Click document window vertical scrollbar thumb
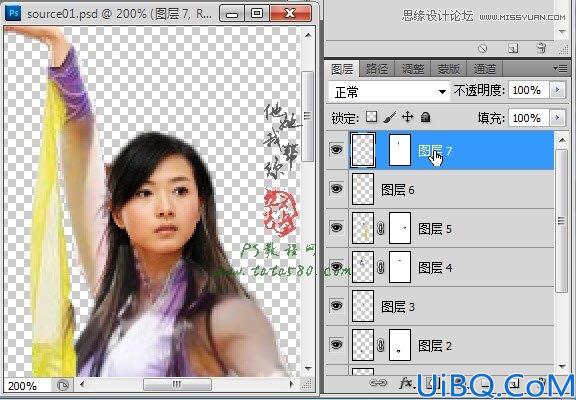Image resolution: width=576 pixels, height=400 pixels. pyautogui.click(x=307, y=116)
